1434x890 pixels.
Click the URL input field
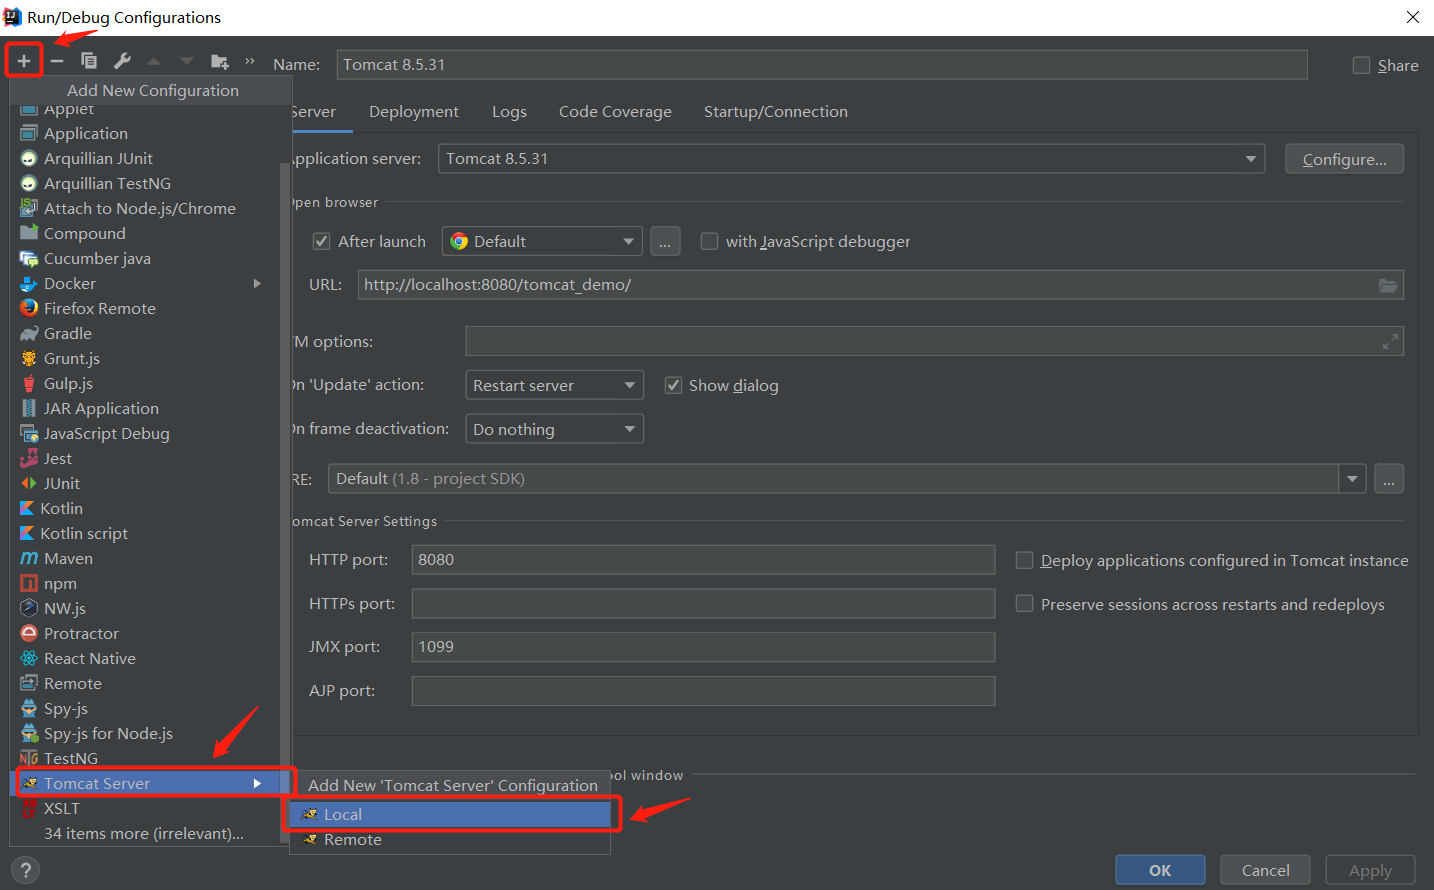click(881, 285)
